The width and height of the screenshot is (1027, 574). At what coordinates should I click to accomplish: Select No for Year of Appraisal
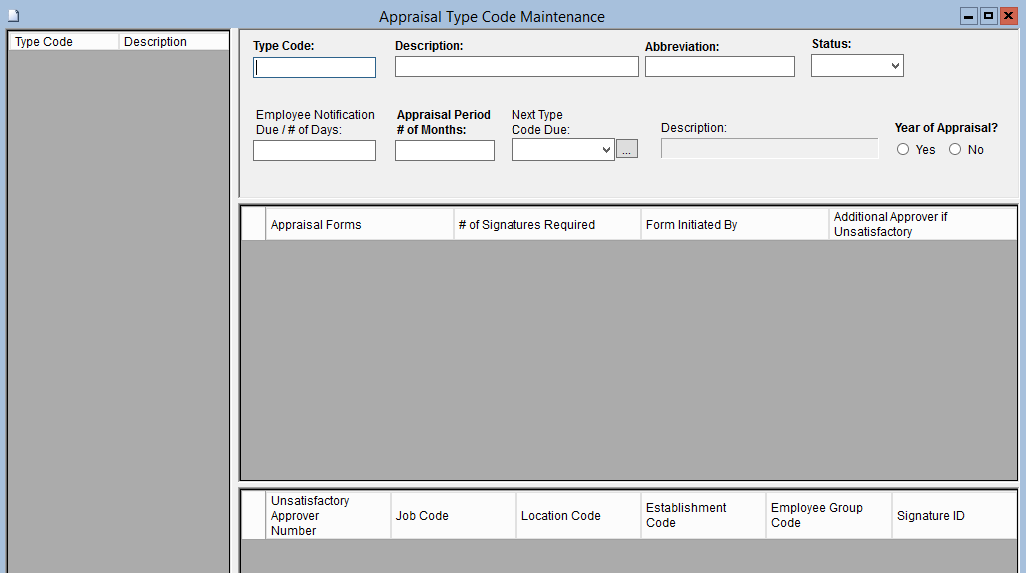coord(955,150)
